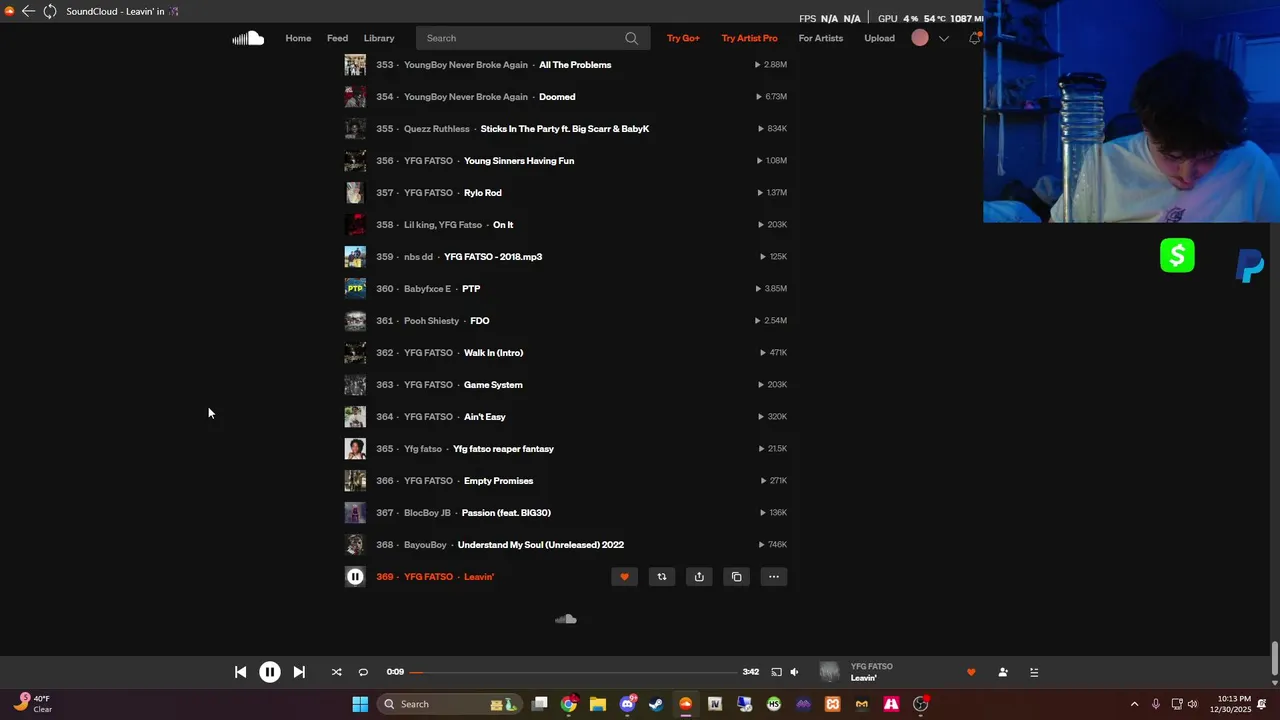Image resolution: width=1280 pixels, height=720 pixels.
Task: Click the page vertical scrollbar thumb
Action: [x=1274, y=659]
